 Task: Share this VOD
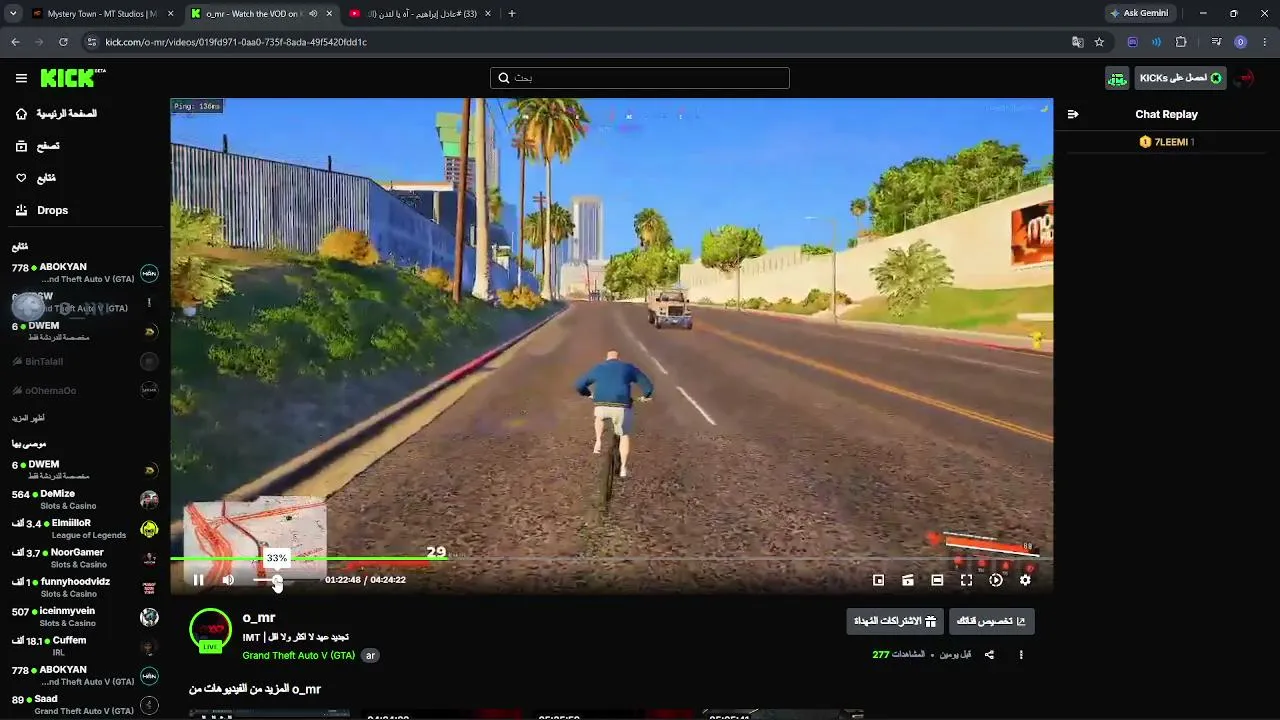[x=989, y=655]
